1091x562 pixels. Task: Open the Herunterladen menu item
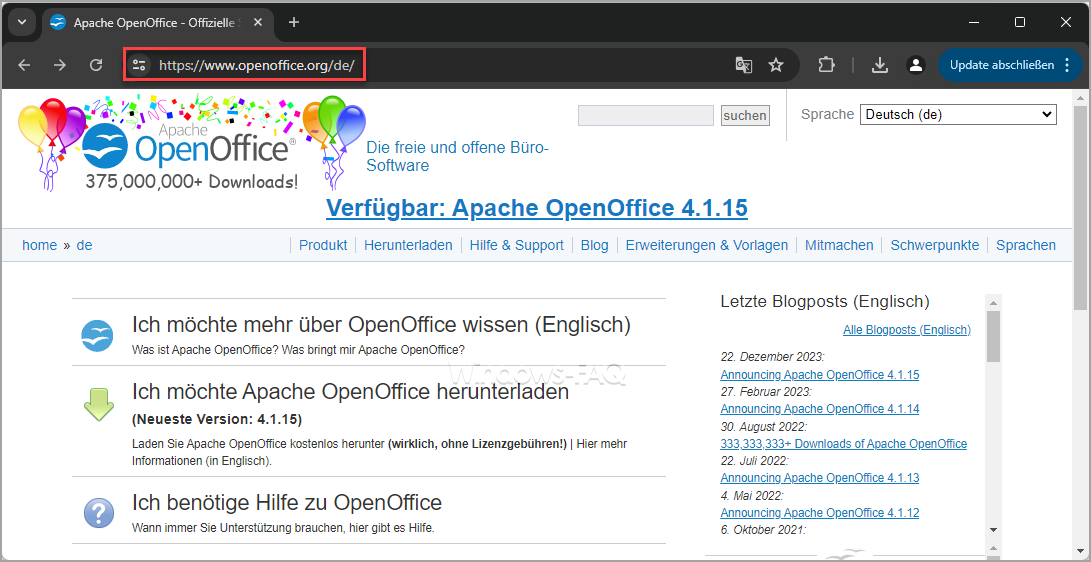click(408, 245)
